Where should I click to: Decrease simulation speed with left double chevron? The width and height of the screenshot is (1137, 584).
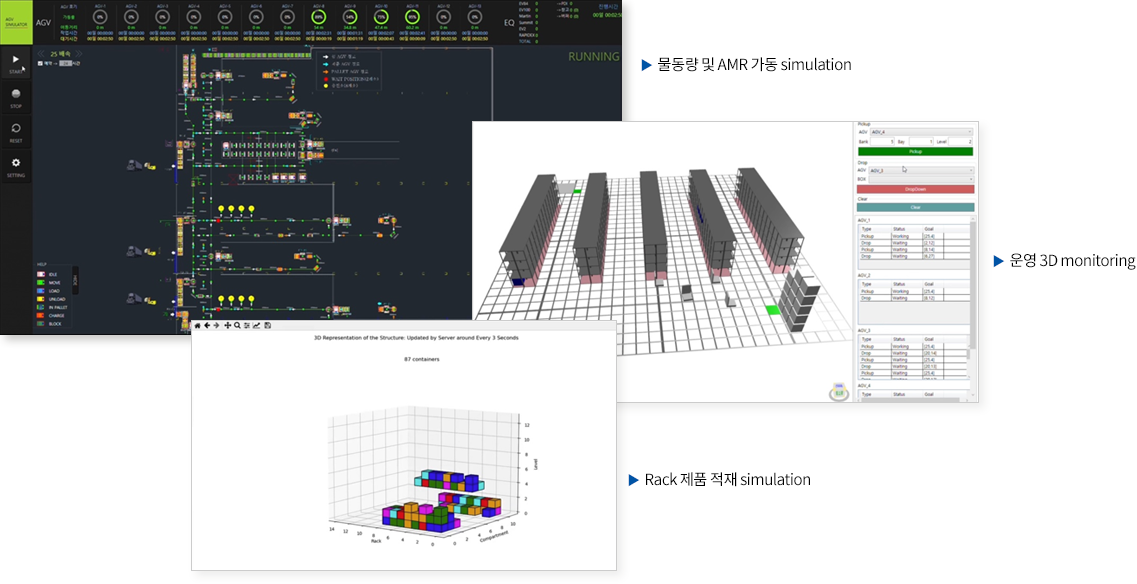pos(41,54)
